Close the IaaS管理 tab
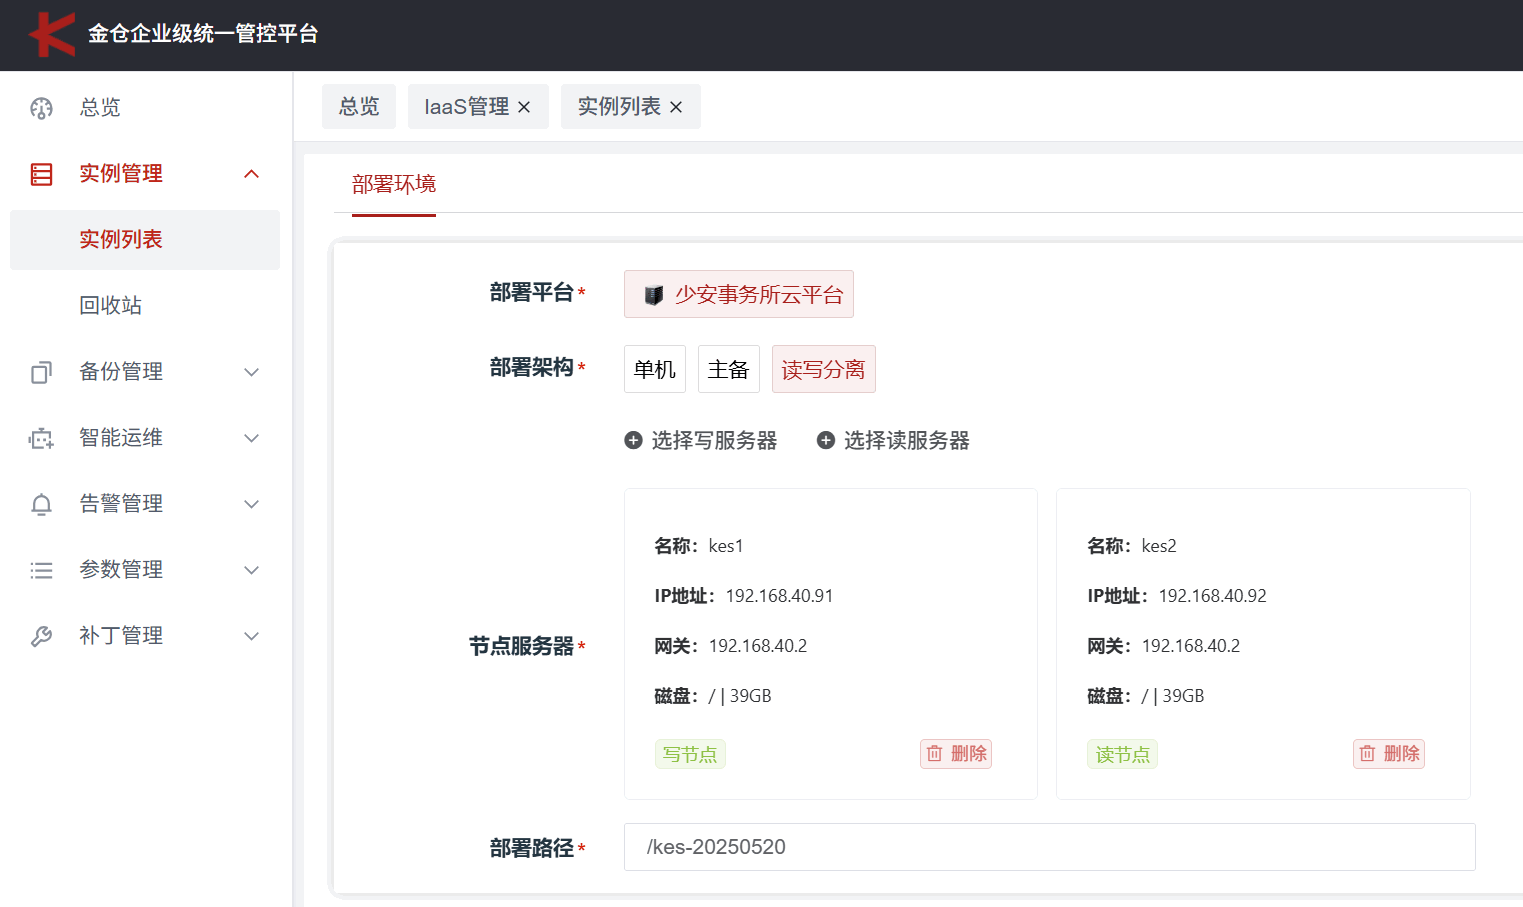 (x=524, y=107)
